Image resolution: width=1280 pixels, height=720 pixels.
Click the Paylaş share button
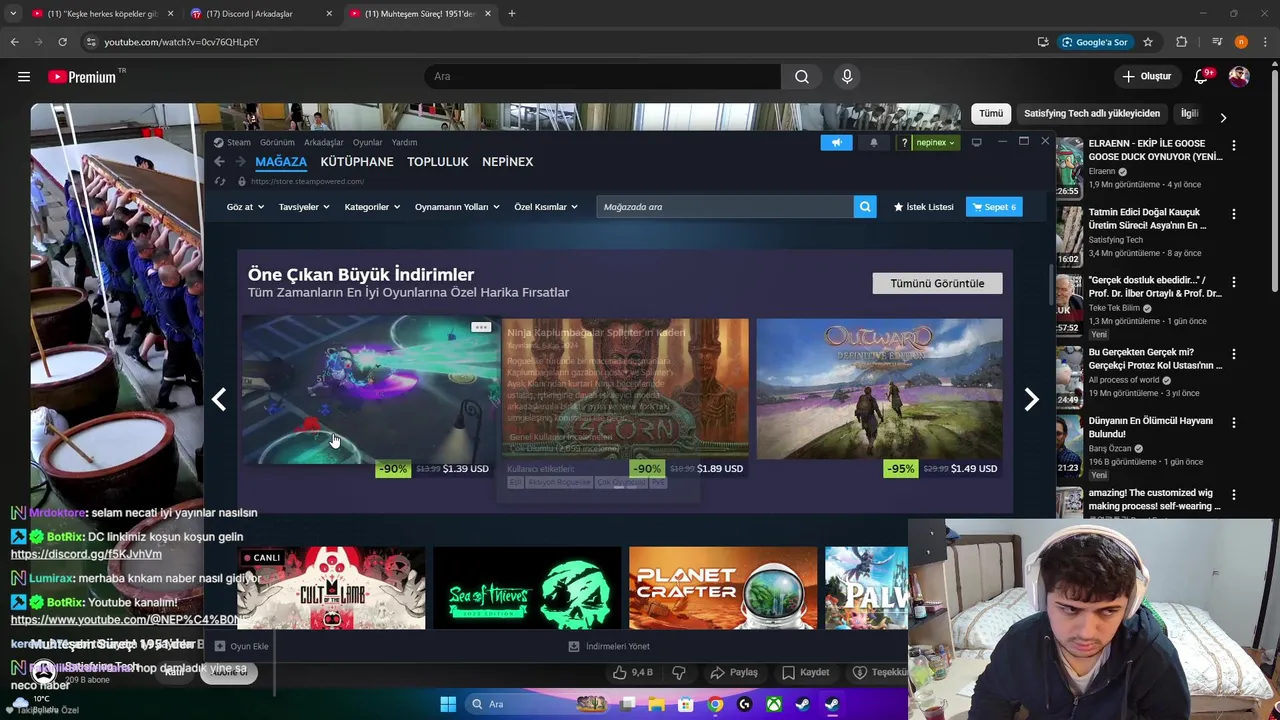click(733, 672)
